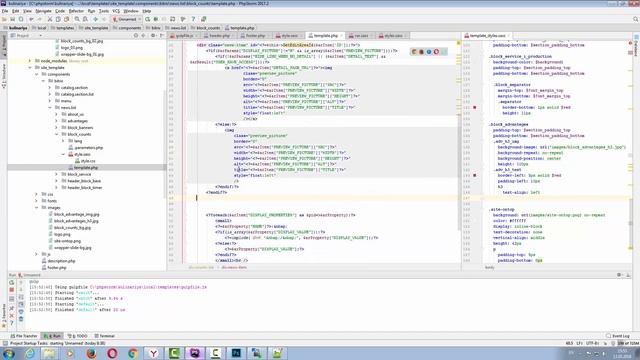640x360 pixels.
Task: Click Clear All trash icon in Run console
Action: (x=21, y=319)
